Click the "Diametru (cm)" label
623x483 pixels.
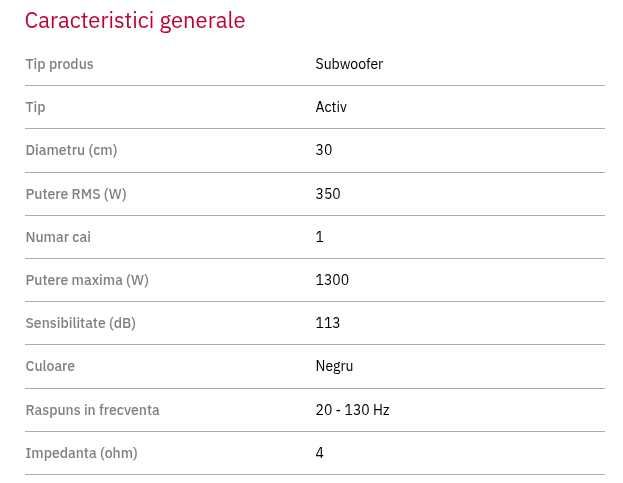coord(71,150)
